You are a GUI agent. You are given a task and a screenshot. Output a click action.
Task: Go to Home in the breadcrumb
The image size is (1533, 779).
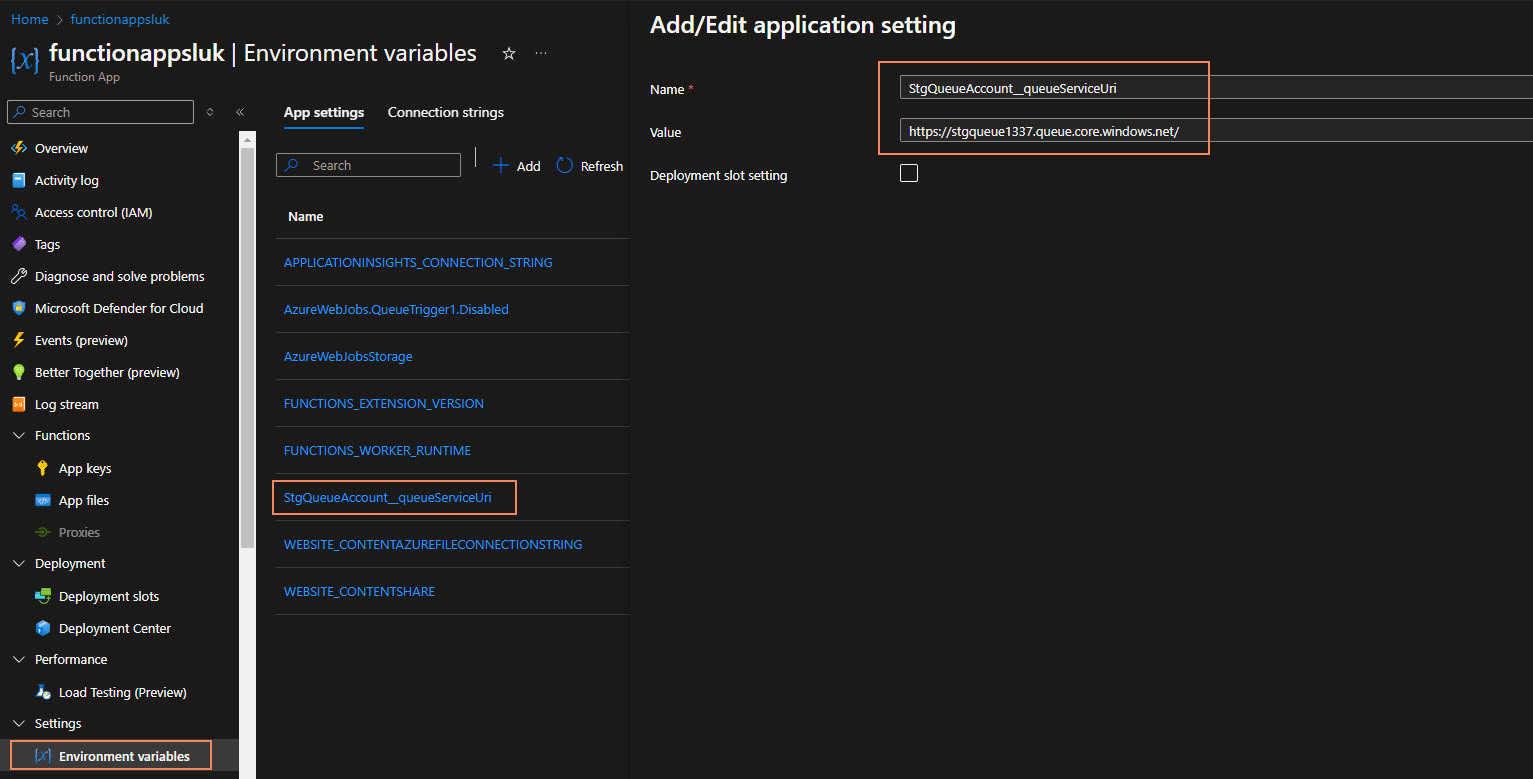29,19
